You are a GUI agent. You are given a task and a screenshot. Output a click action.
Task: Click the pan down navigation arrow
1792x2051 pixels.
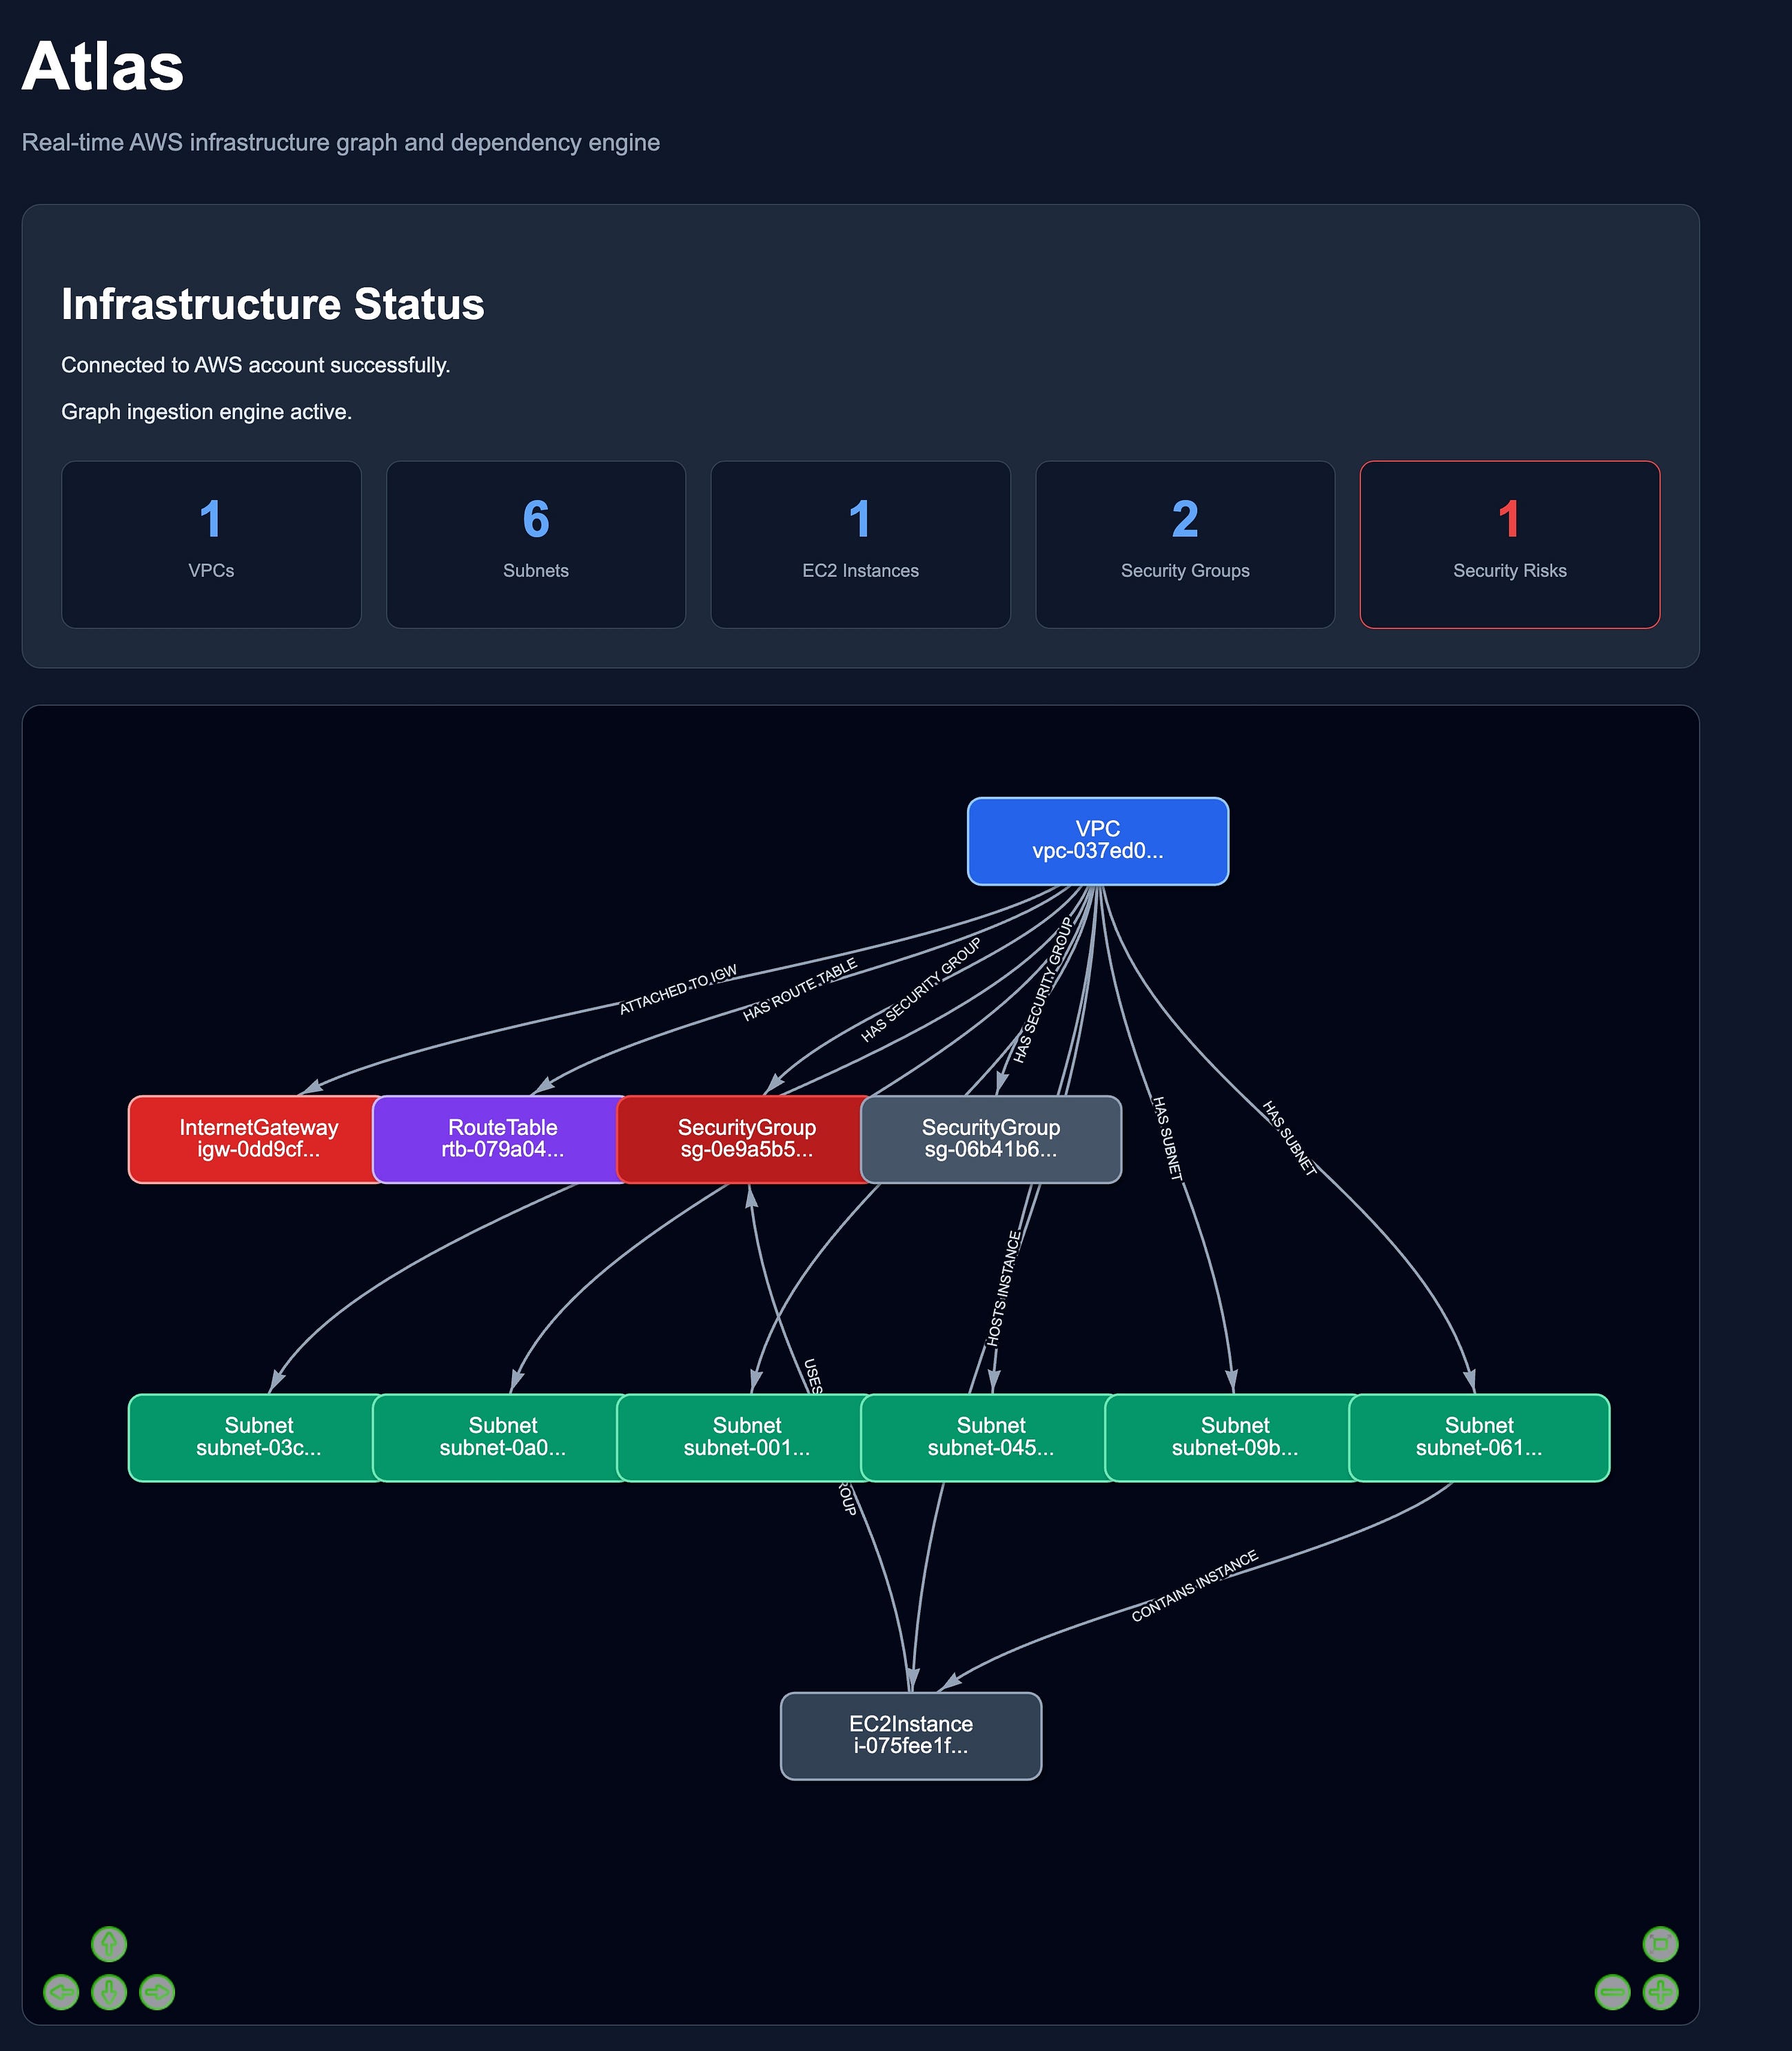pos(109,1992)
